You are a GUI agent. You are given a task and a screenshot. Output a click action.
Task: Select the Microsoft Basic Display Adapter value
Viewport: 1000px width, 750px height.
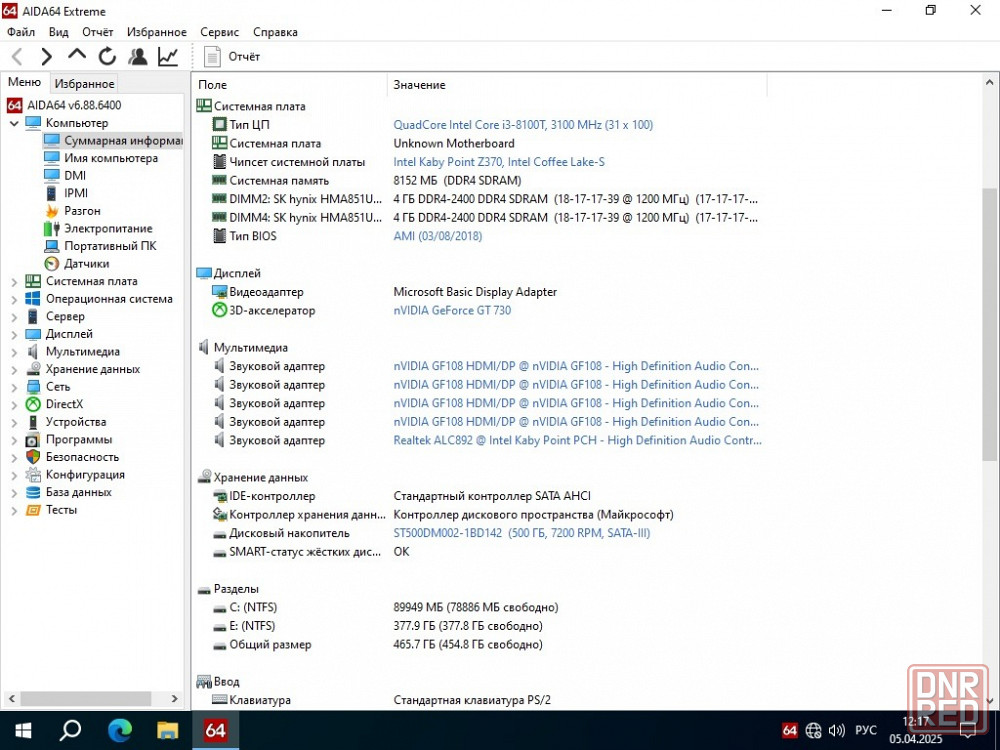[475, 292]
